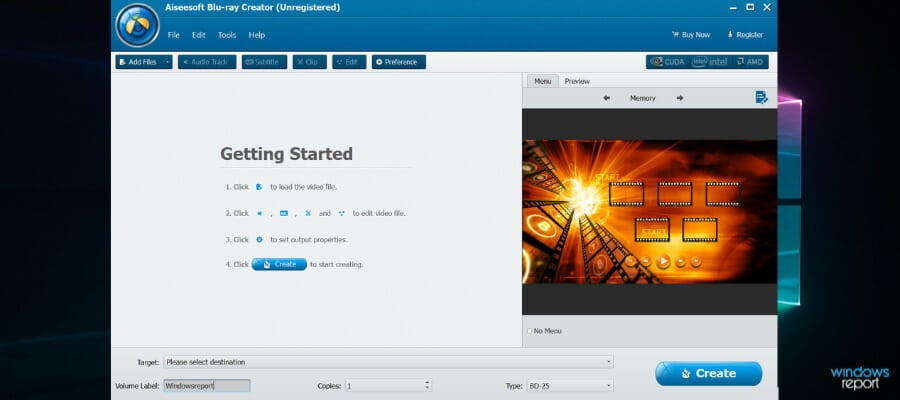Viewport: 900px width, 400px height.
Task: Enable the No Menu checkbox
Action: tap(529, 331)
